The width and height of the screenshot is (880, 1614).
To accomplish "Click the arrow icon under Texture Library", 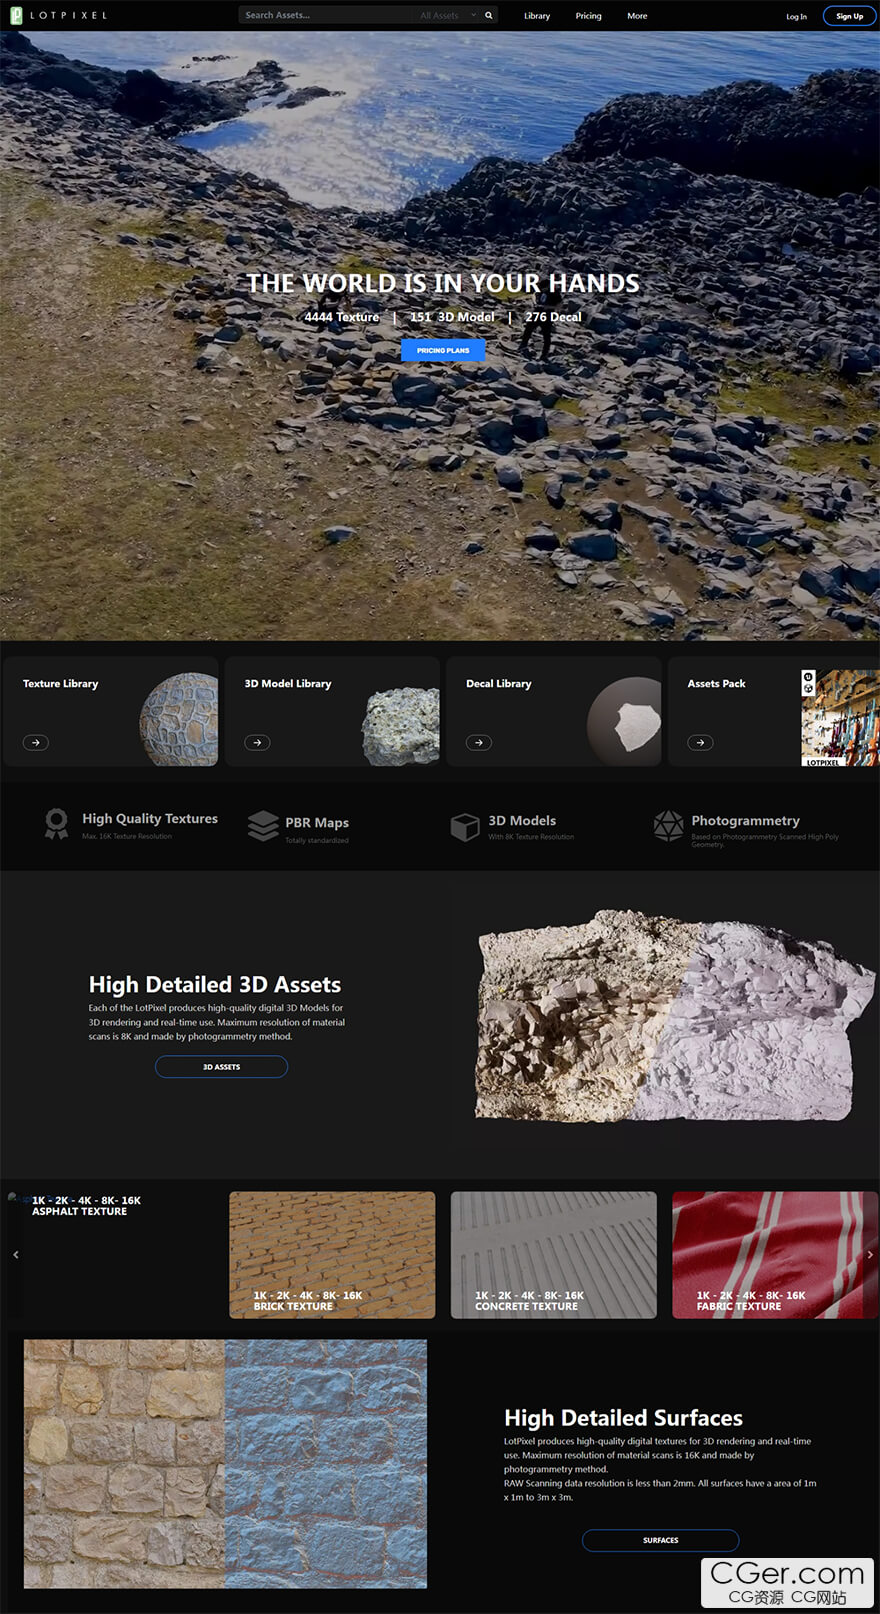I will [36, 742].
